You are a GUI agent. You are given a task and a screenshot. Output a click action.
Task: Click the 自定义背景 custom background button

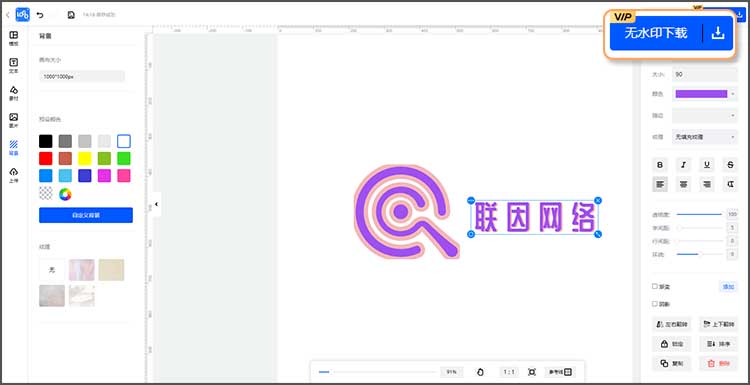pyautogui.click(x=86, y=215)
